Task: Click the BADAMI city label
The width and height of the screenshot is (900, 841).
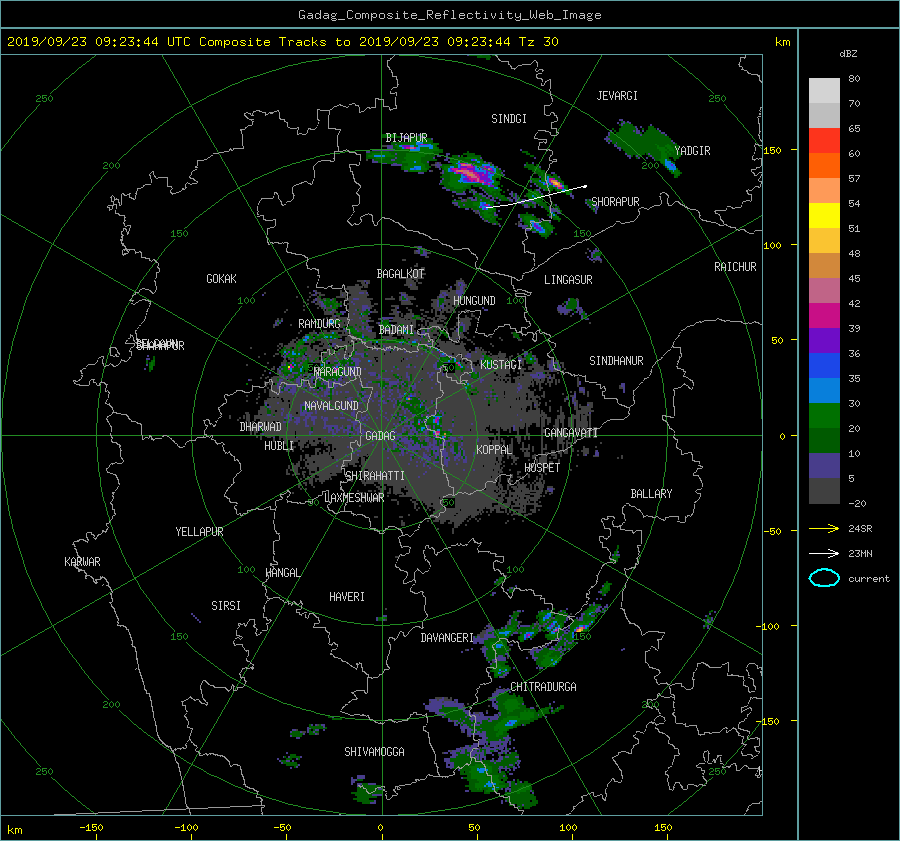Action: (396, 330)
